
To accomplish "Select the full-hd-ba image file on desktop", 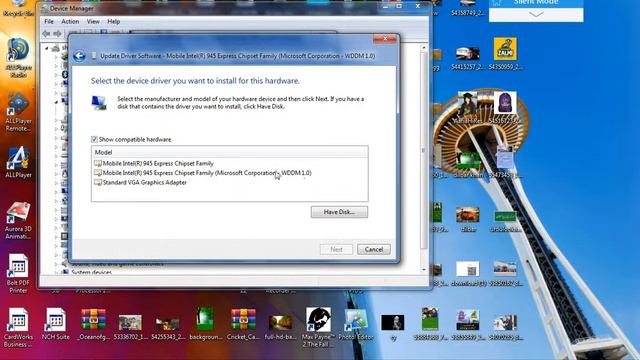I will tap(280, 327).
